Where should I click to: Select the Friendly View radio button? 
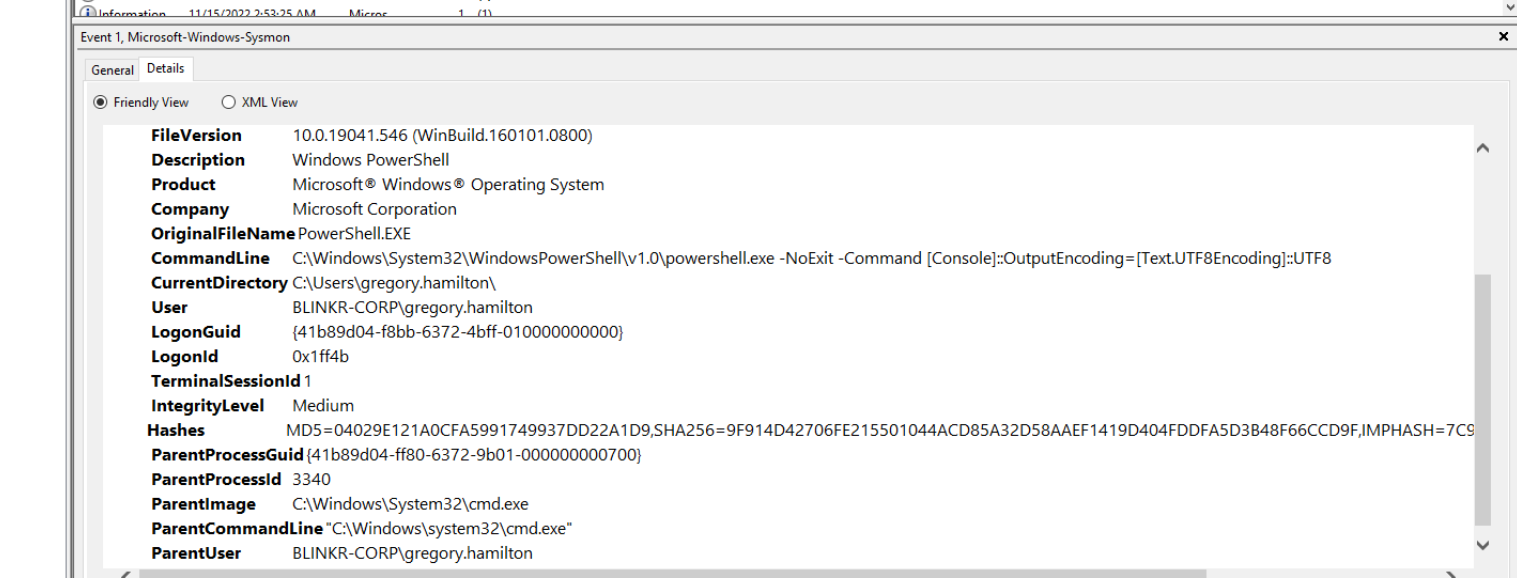(x=100, y=102)
